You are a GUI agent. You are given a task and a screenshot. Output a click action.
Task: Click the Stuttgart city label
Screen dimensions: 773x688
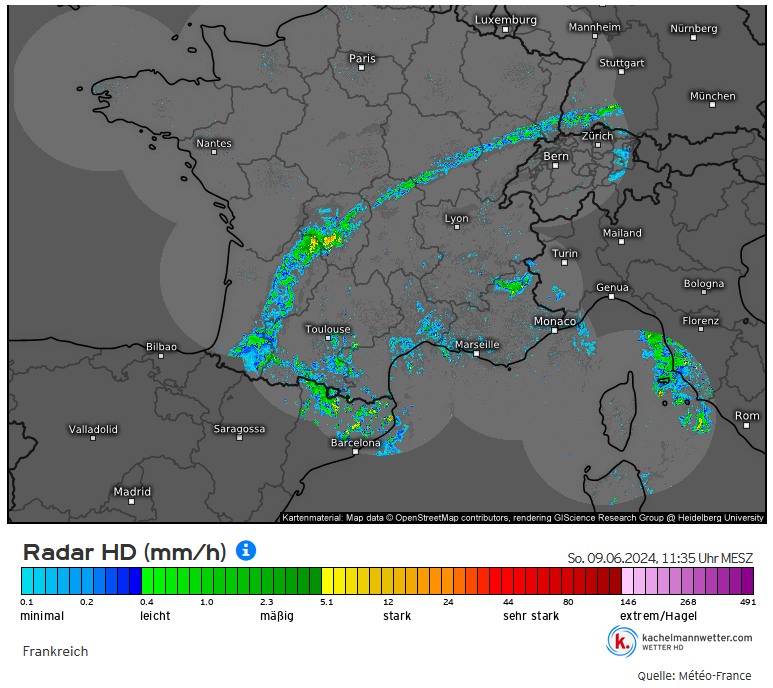(x=622, y=63)
